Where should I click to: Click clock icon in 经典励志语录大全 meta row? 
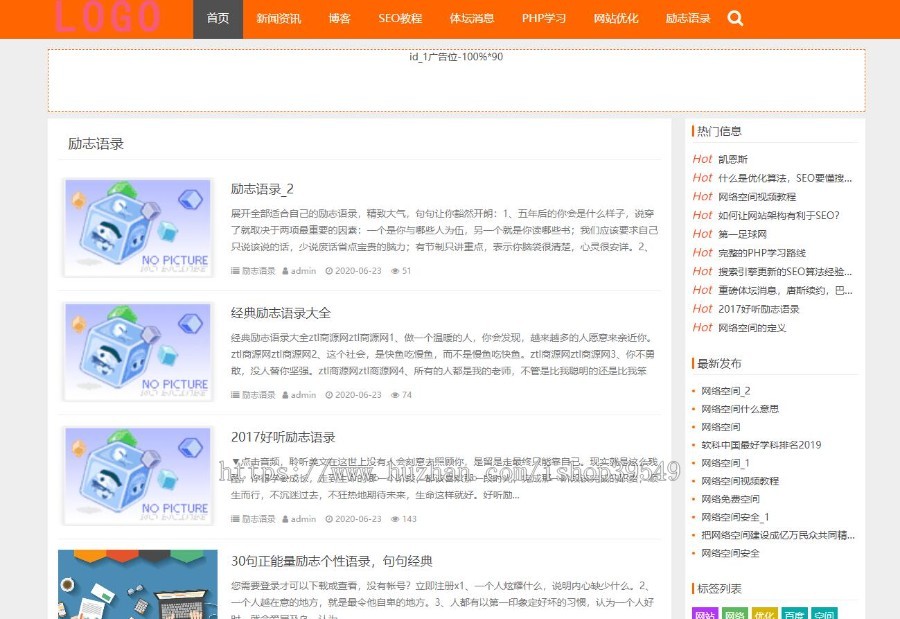[329, 394]
